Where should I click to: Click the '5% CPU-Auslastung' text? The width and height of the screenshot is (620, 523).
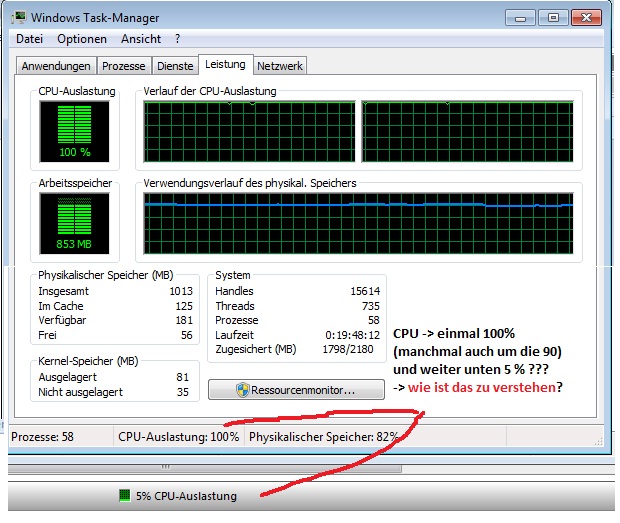186,496
